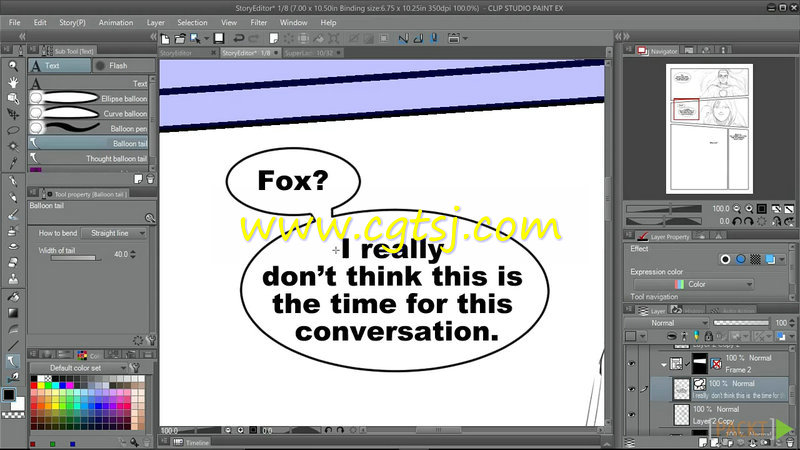Open the layer blending mode Normal dropdown

pos(666,323)
